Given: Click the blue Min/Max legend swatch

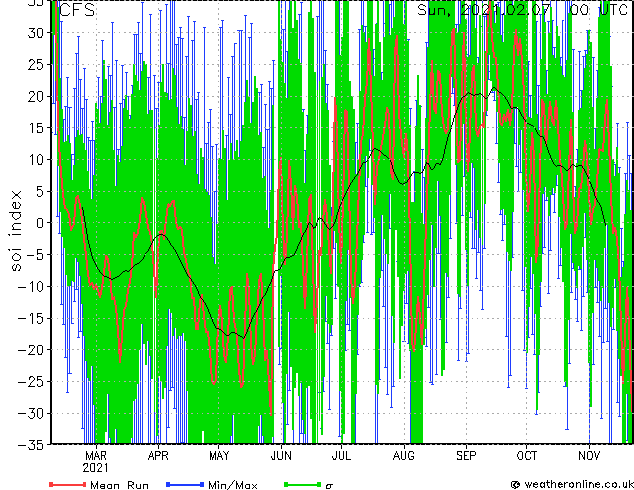Looking at the screenshot, I should pyautogui.click(x=185, y=484).
